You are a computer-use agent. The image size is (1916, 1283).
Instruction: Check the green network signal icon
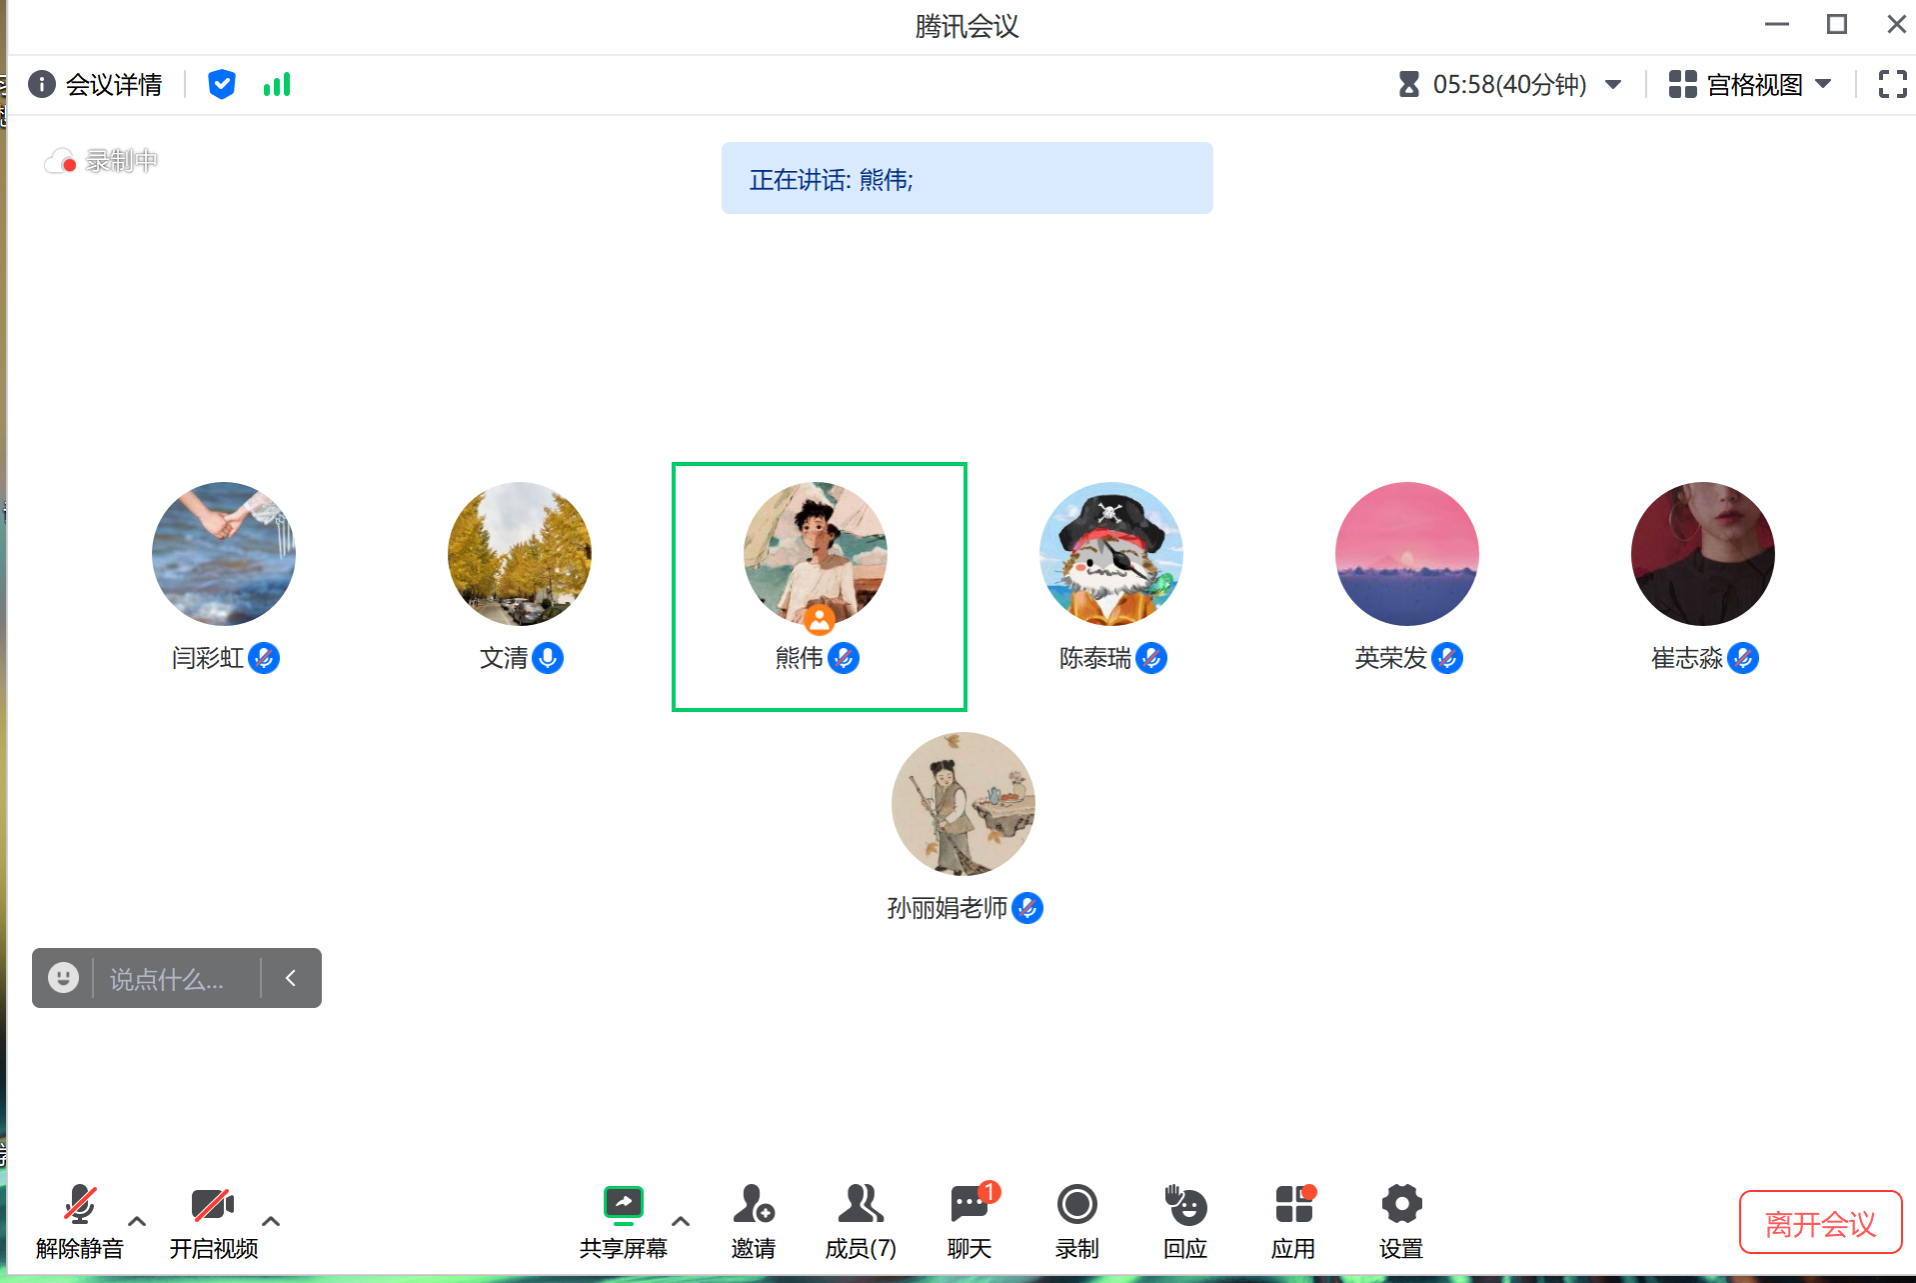click(277, 85)
